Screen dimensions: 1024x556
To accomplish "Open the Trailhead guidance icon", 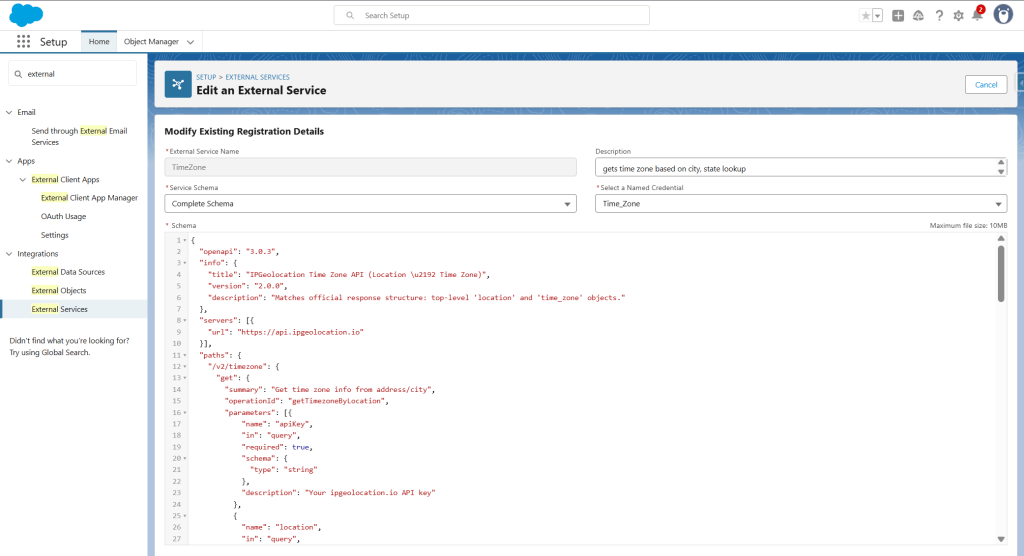I will tap(918, 16).
